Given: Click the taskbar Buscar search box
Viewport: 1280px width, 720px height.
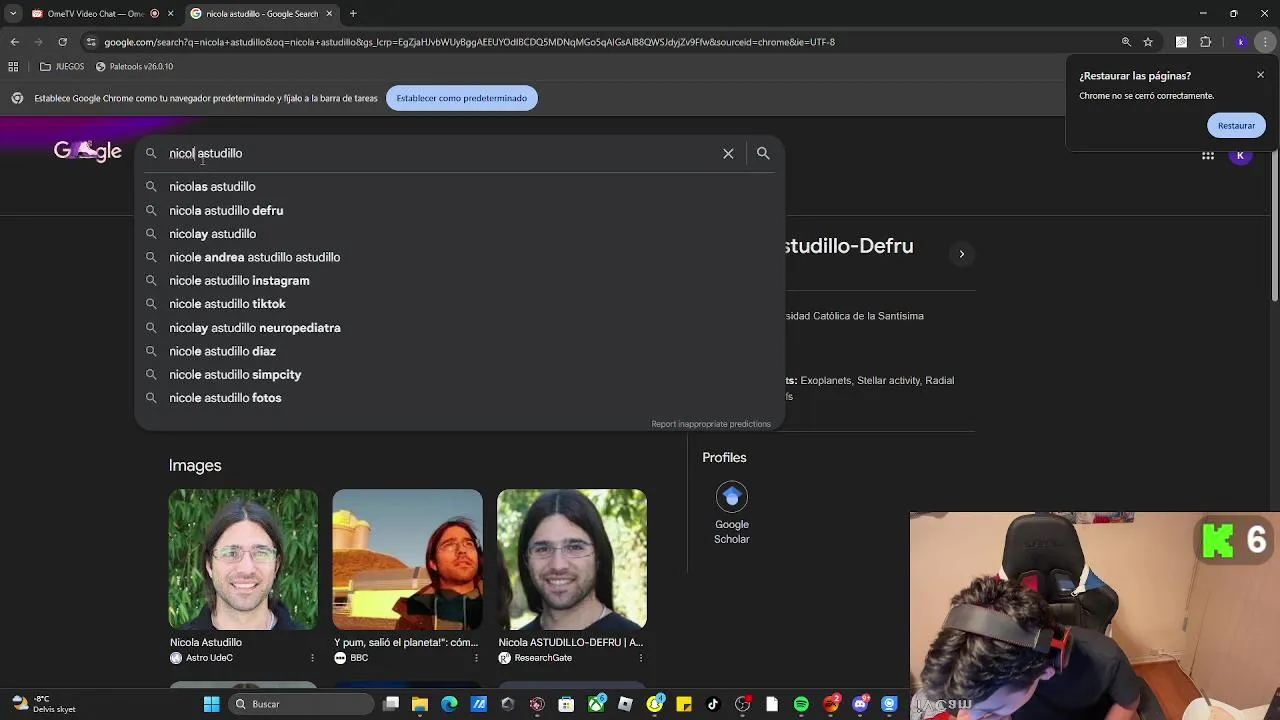Looking at the screenshot, I should (x=301, y=704).
